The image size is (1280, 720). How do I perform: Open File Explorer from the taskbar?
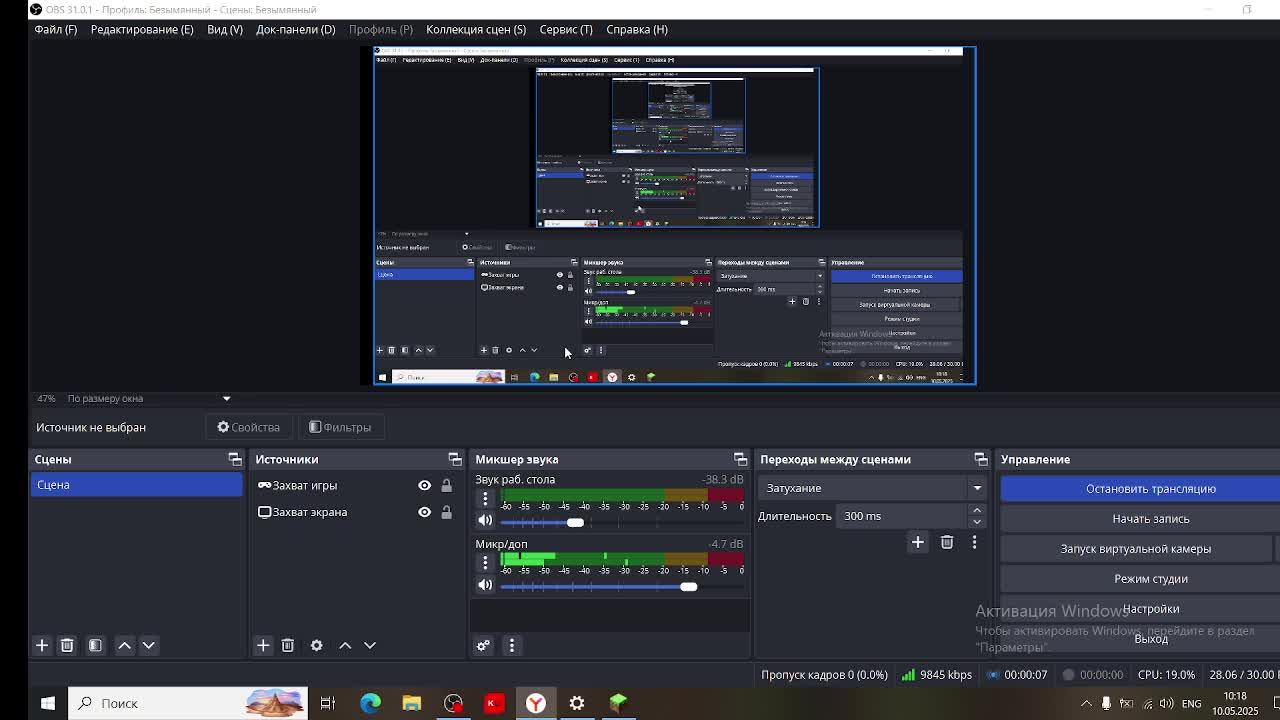[411, 703]
